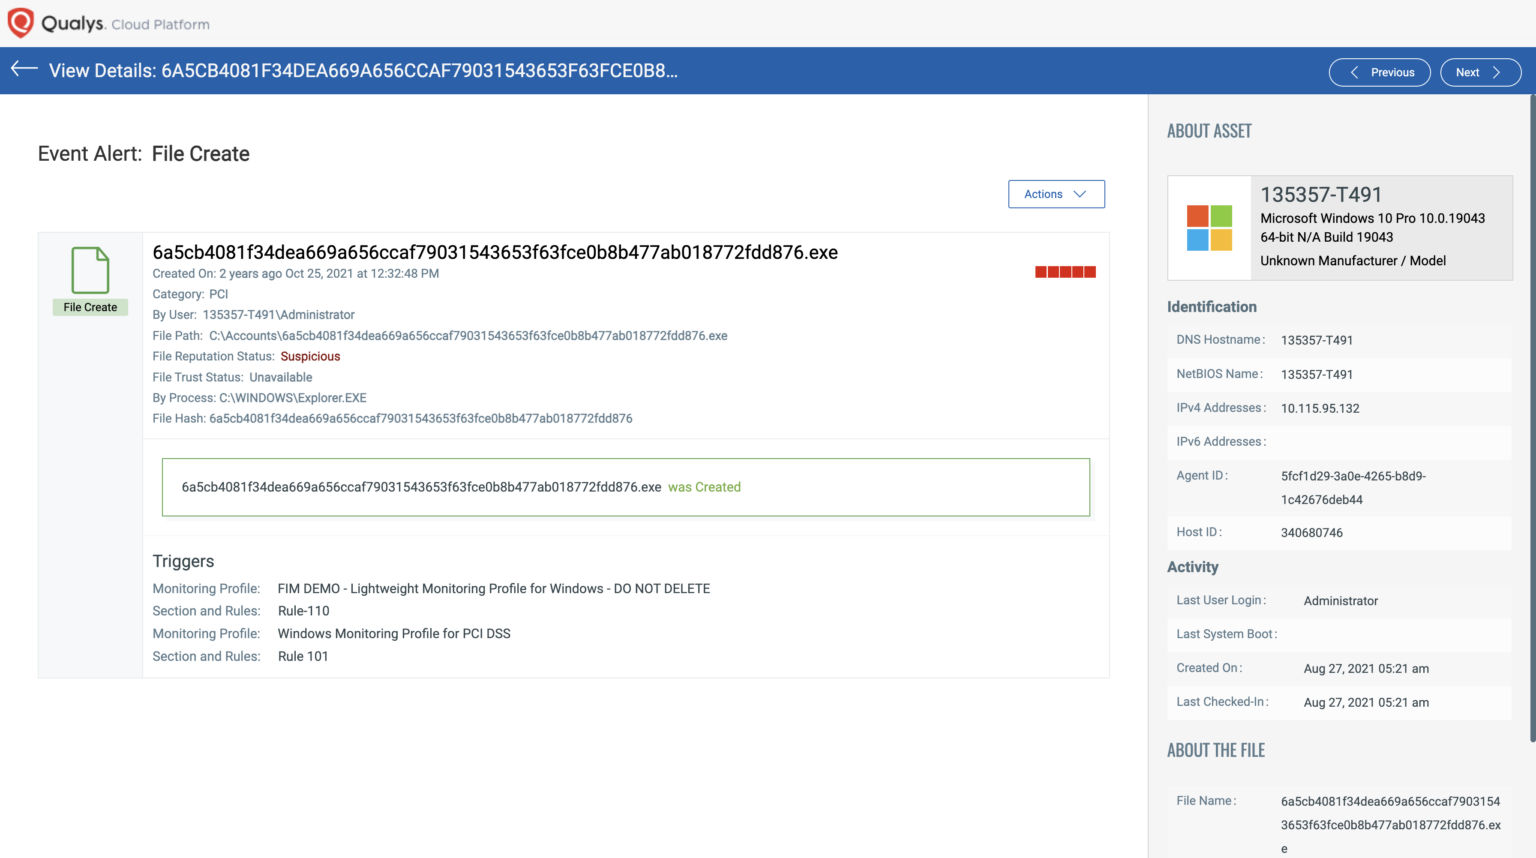Click the Previous navigation button
Image resolution: width=1536 pixels, height=858 pixels.
click(x=1380, y=72)
